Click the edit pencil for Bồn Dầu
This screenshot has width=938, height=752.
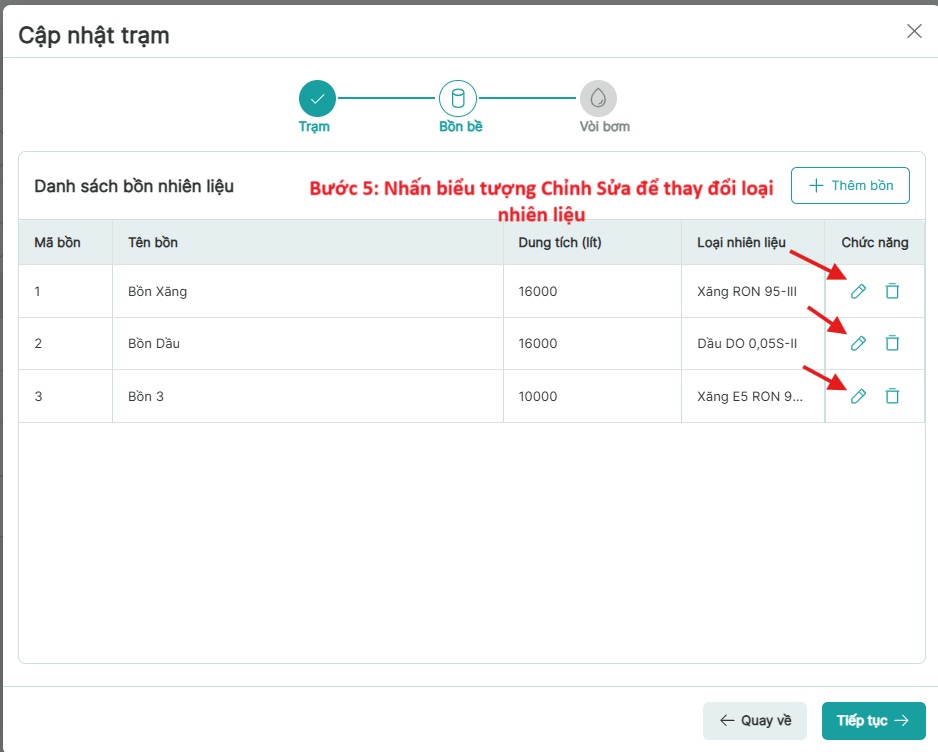point(857,343)
